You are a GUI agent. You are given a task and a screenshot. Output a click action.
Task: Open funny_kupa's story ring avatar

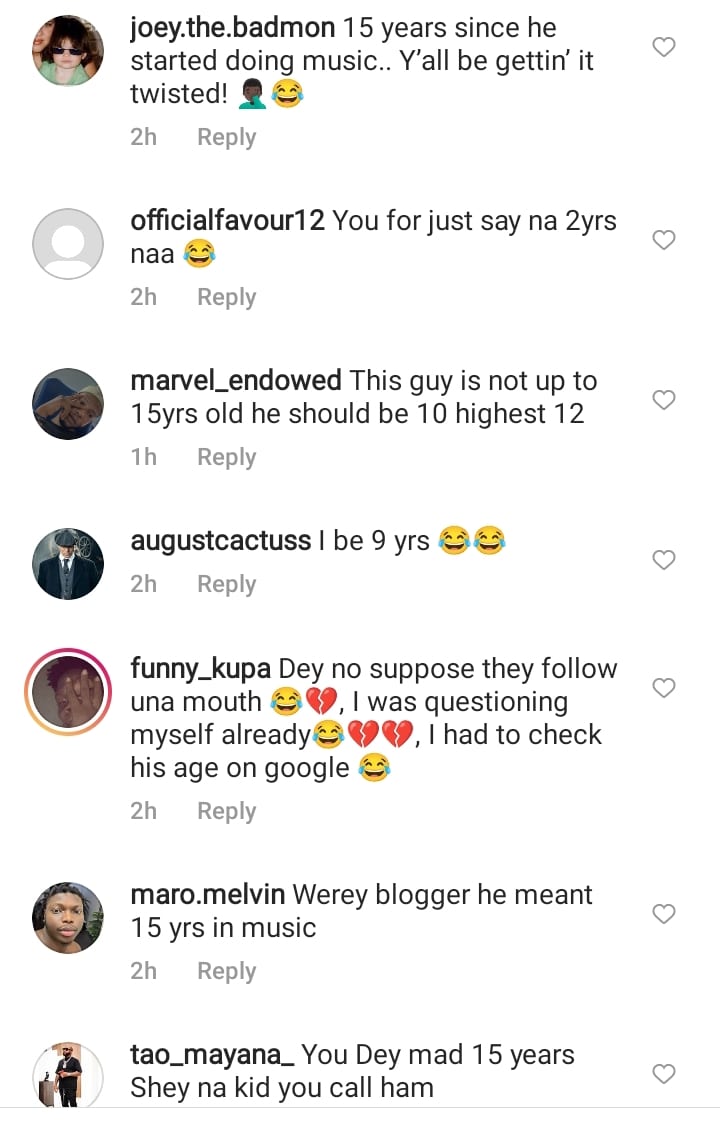(x=68, y=691)
